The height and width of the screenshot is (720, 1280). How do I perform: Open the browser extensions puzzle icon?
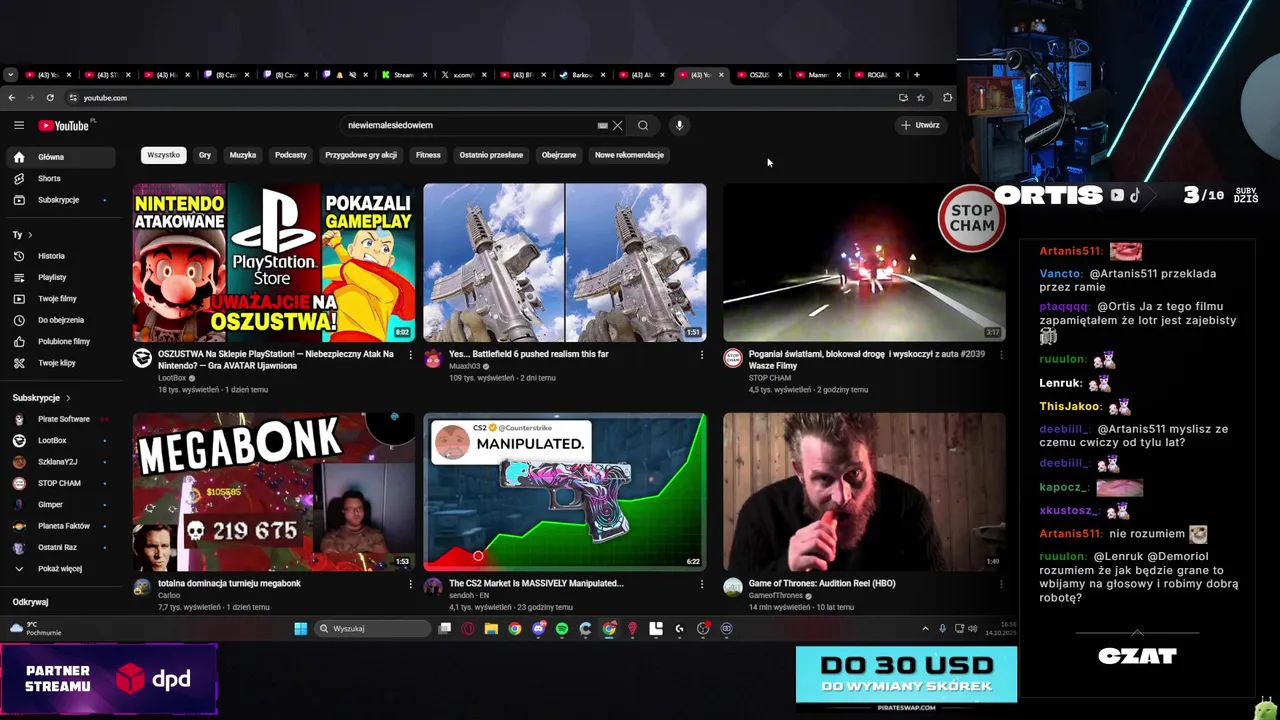click(948, 97)
